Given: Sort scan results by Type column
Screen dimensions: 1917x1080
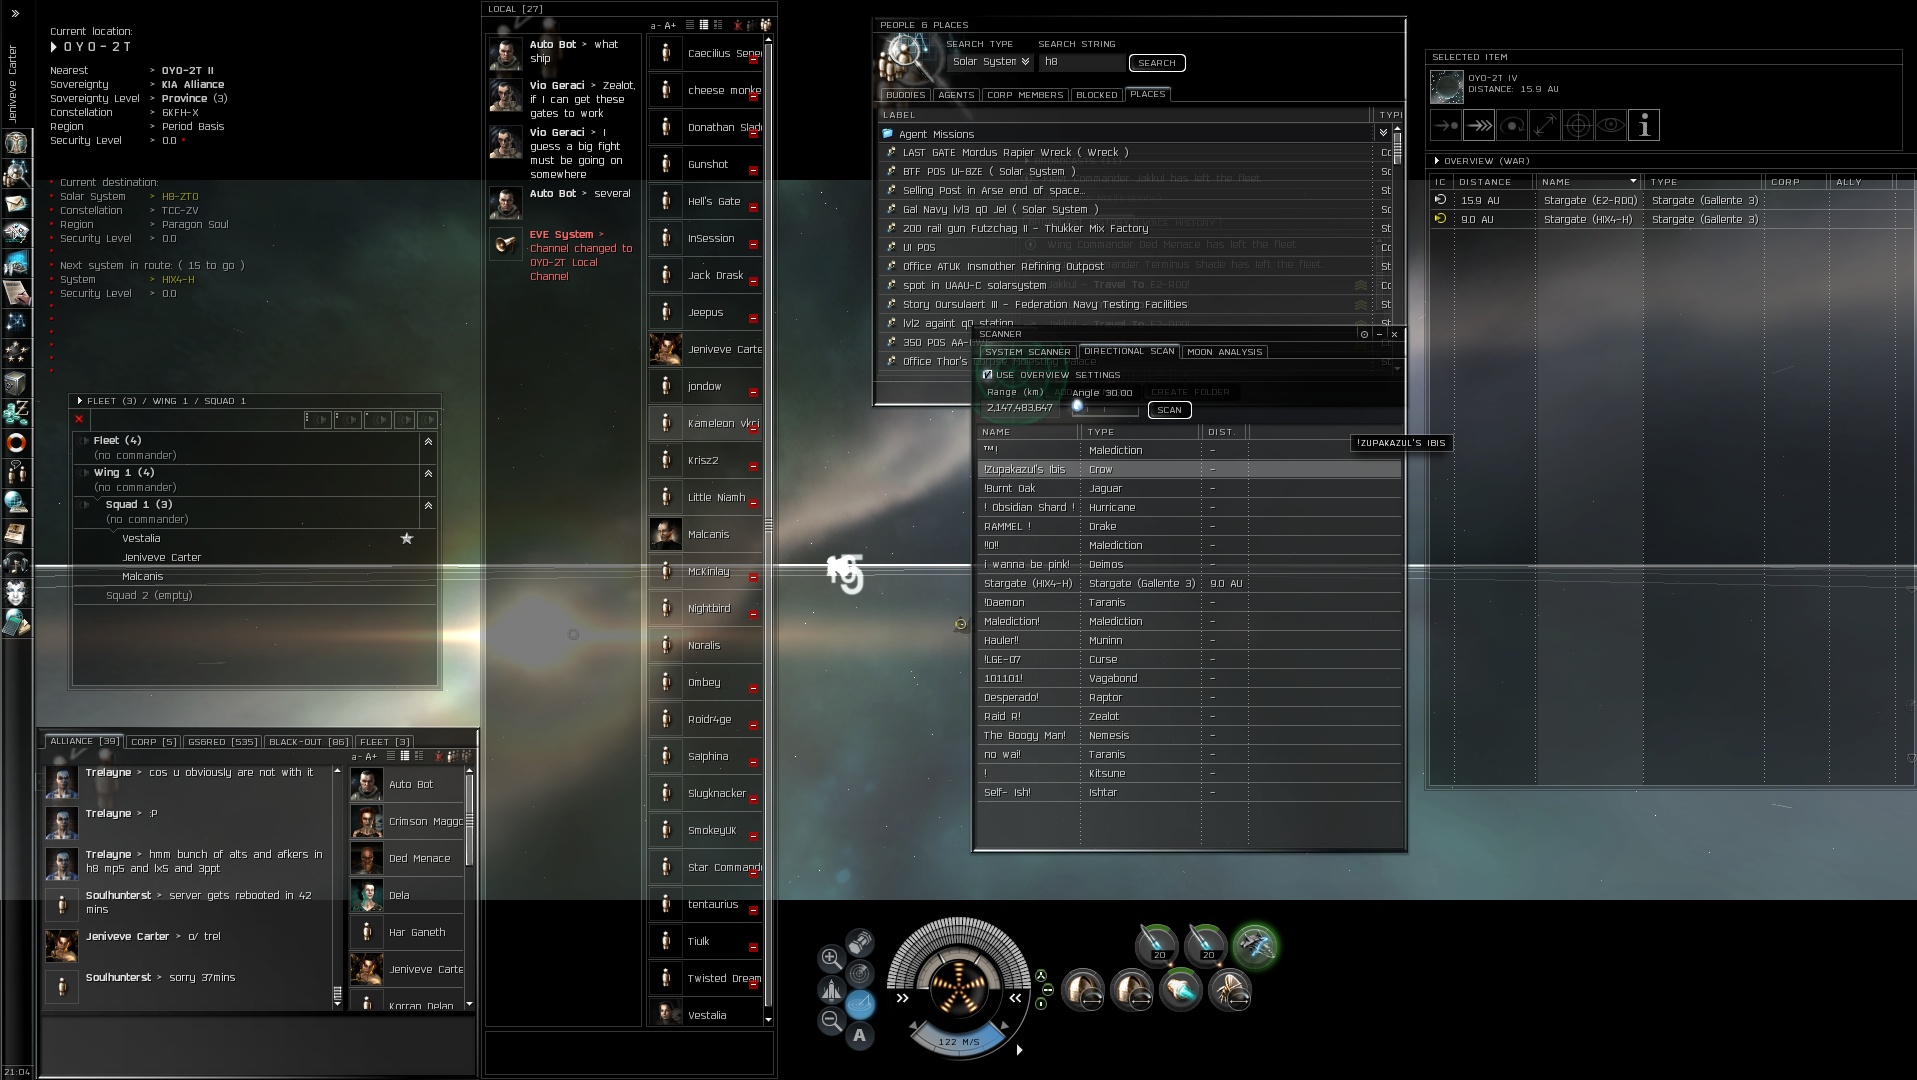Looking at the screenshot, I should point(1140,432).
